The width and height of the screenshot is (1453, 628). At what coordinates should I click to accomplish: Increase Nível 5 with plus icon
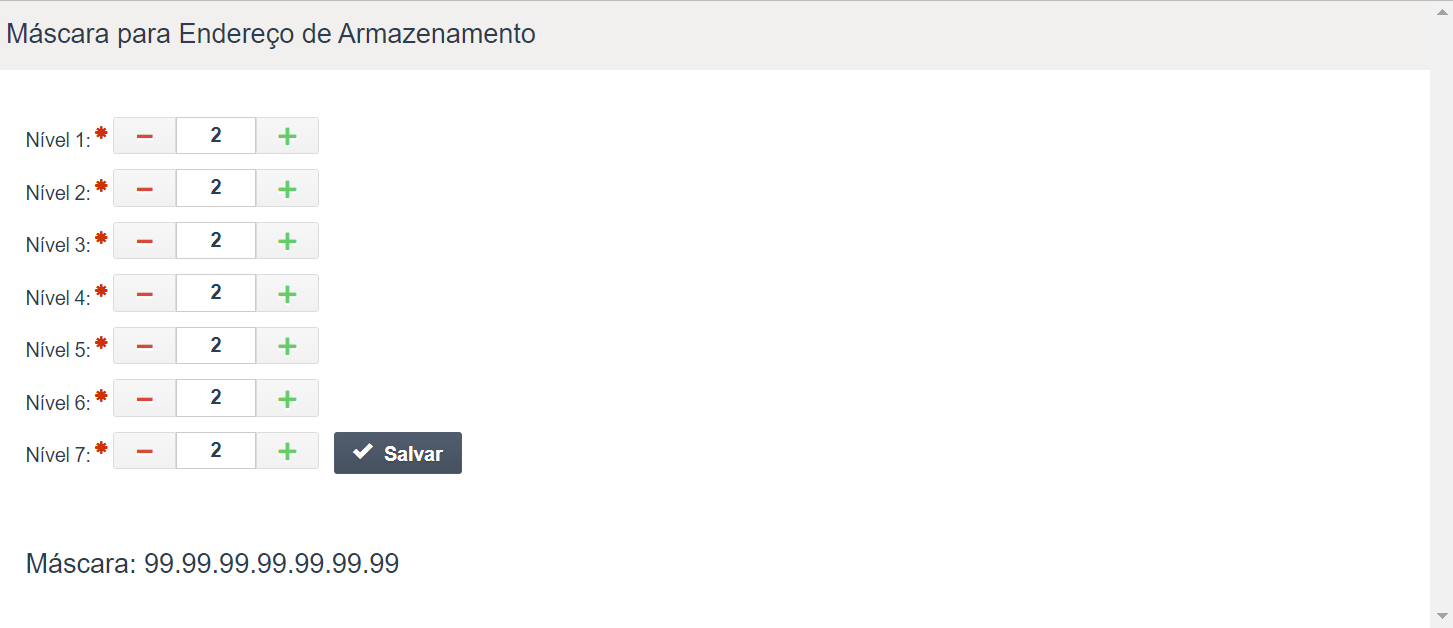point(287,346)
